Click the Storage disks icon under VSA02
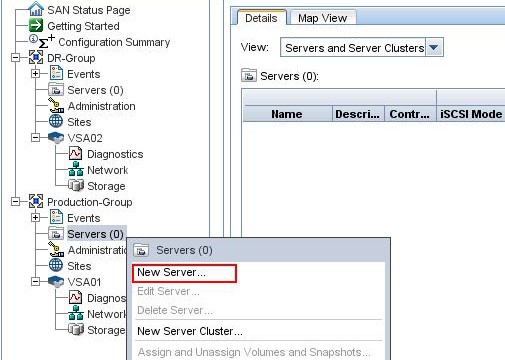This screenshot has height=360, width=505. click(76, 185)
